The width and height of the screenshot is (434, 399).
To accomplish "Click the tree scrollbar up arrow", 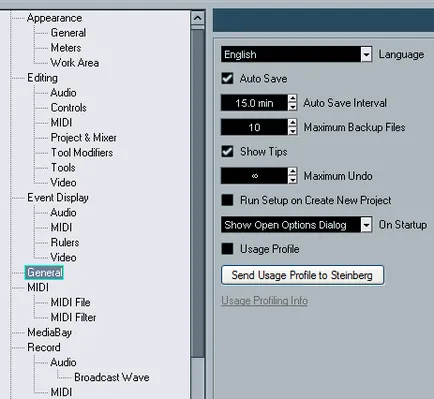I will (x=198, y=18).
